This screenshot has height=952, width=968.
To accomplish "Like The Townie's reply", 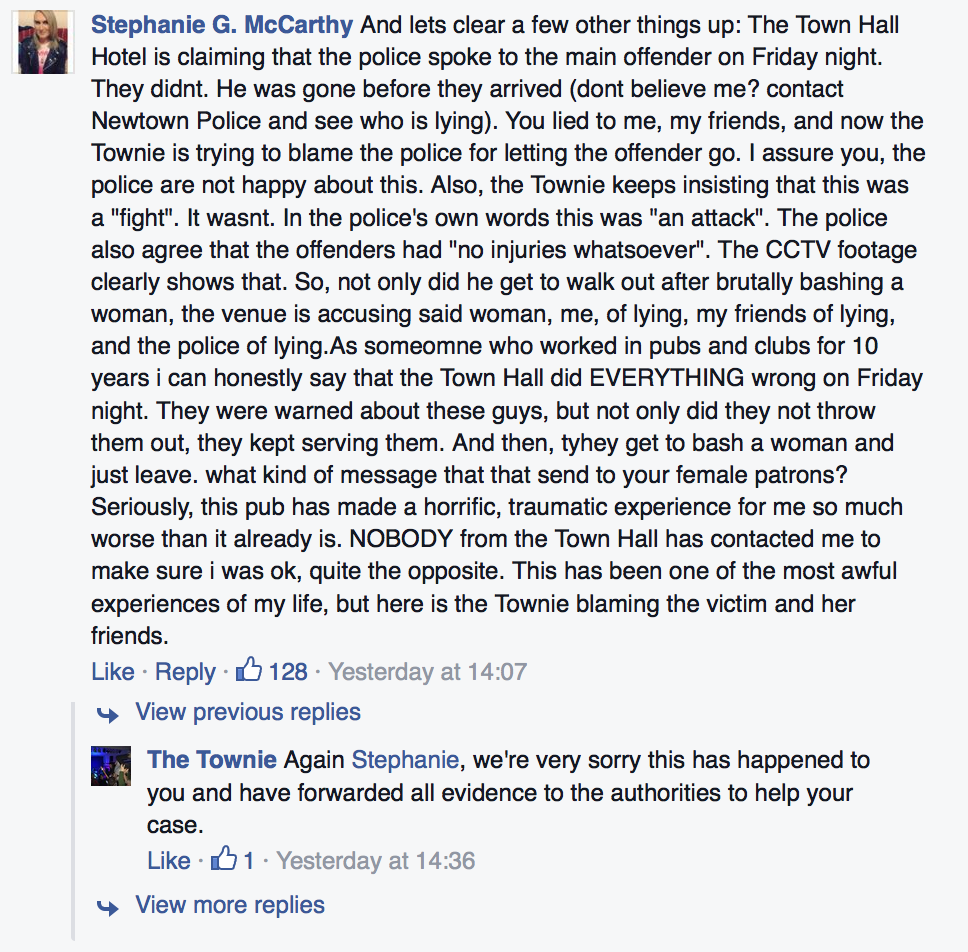I will pyautogui.click(x=168, y=860).
